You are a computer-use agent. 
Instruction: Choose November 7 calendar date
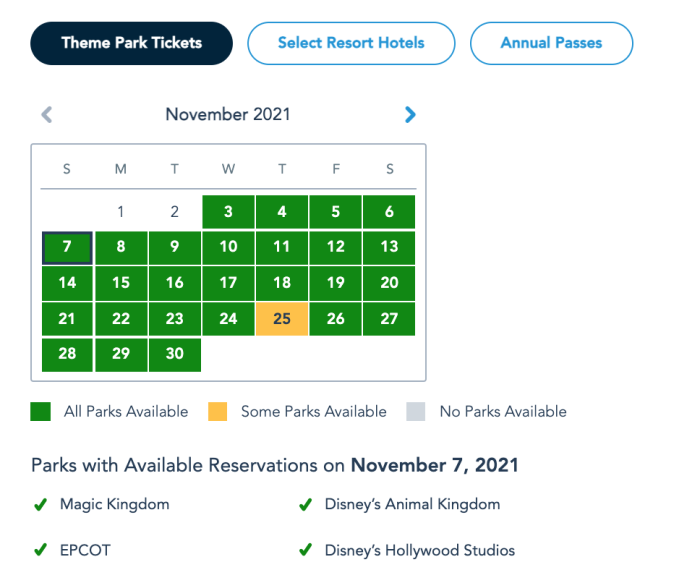(67, 247)
